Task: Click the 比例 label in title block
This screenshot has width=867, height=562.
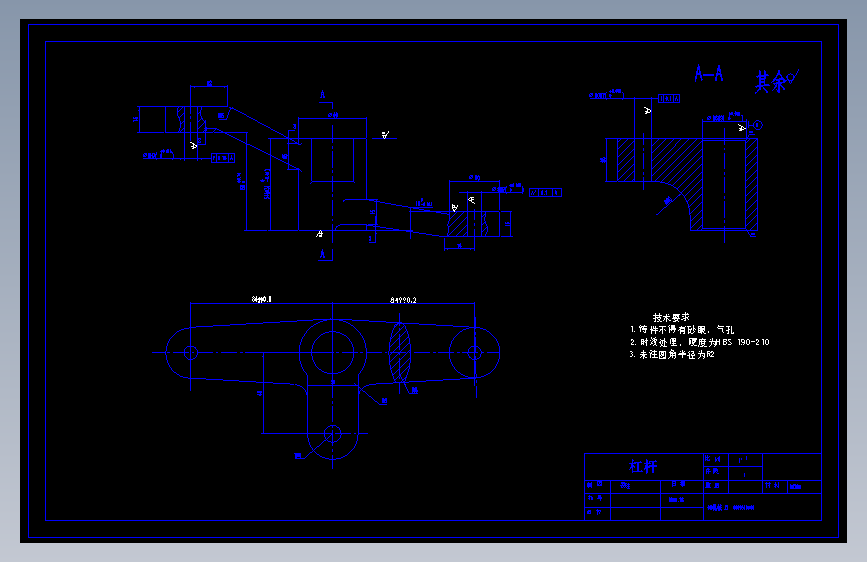Action: [713, 459]
